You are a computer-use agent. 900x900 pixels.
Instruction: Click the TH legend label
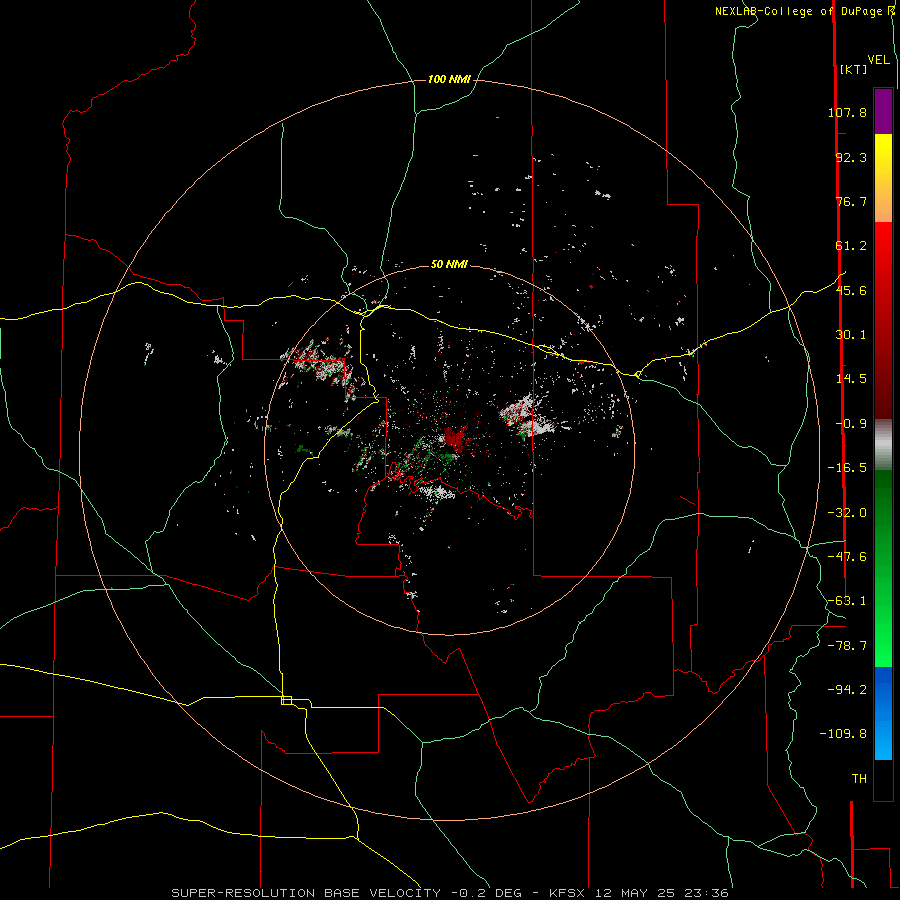pyautogui.click(x=859, y=779)
